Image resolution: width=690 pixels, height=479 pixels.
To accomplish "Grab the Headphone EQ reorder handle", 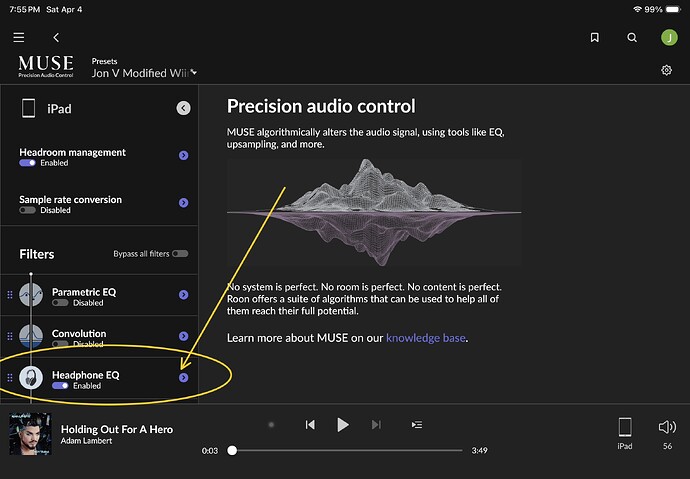I will [10, 377].
